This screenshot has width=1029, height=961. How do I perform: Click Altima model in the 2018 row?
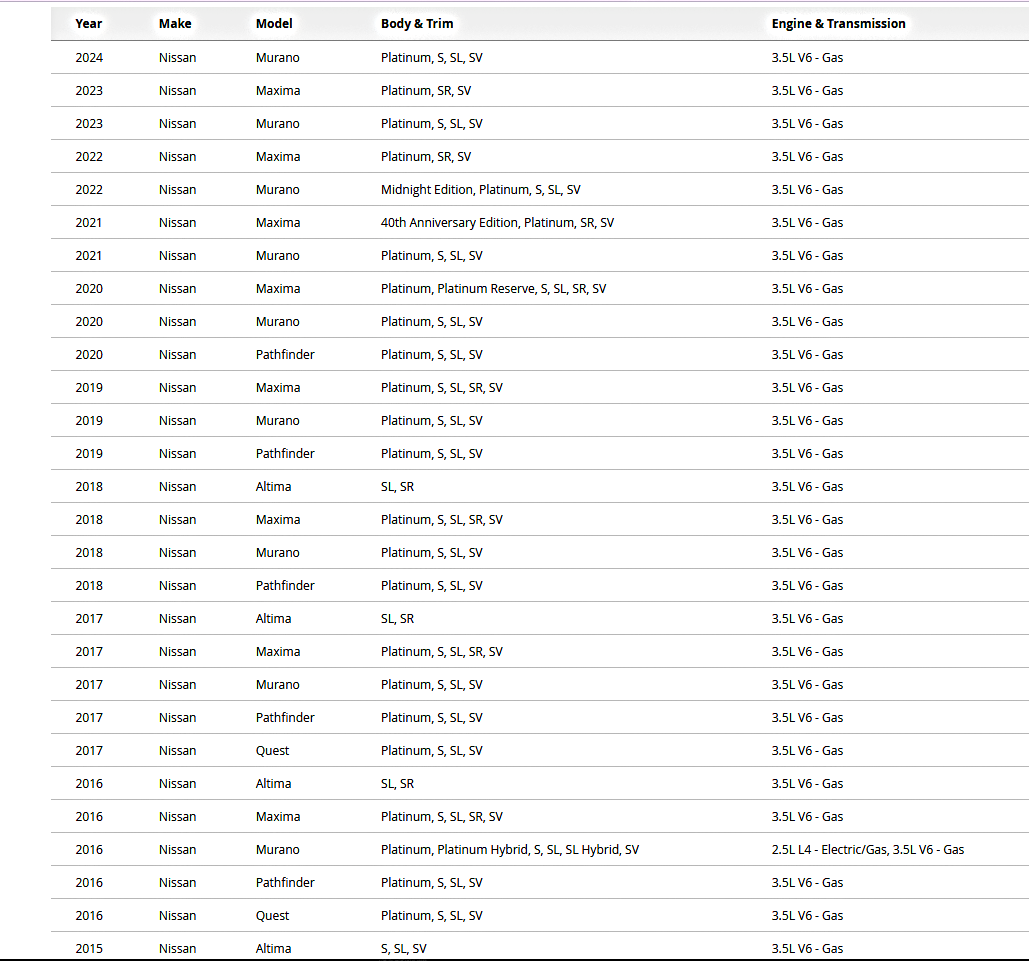tap(274, 486)
